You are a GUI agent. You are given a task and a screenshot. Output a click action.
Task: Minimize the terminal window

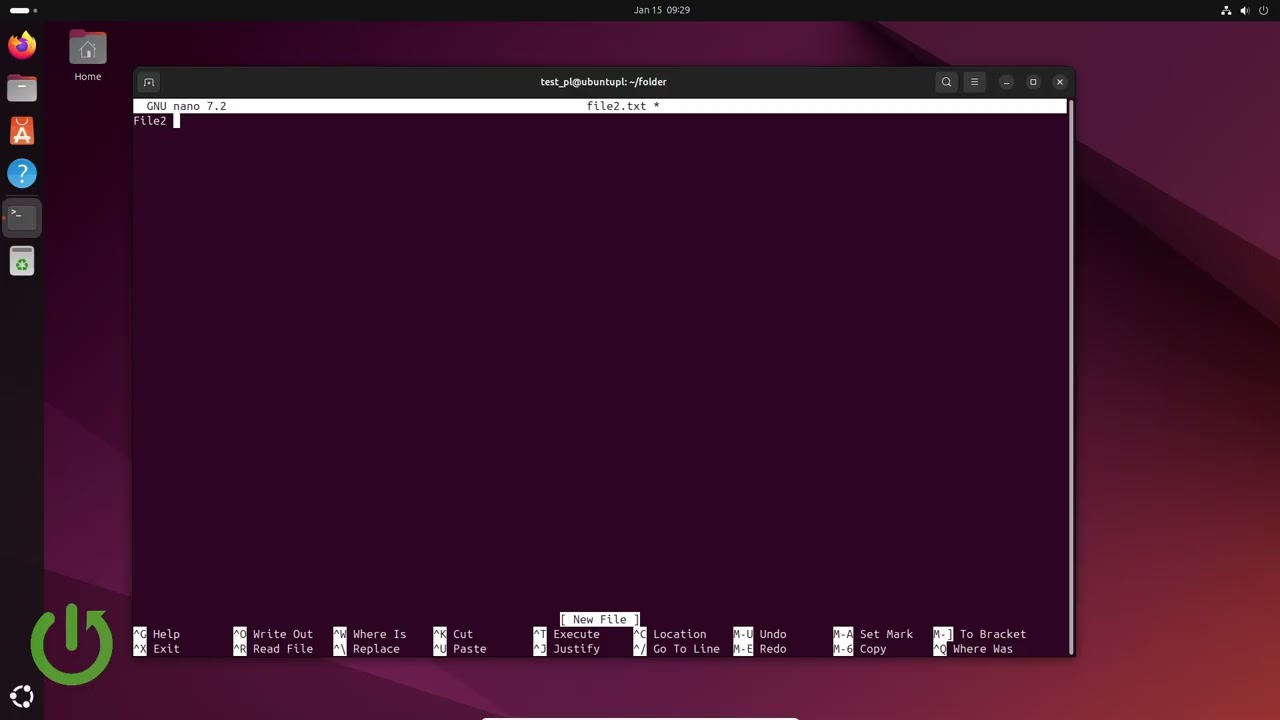coord(1007,82)
